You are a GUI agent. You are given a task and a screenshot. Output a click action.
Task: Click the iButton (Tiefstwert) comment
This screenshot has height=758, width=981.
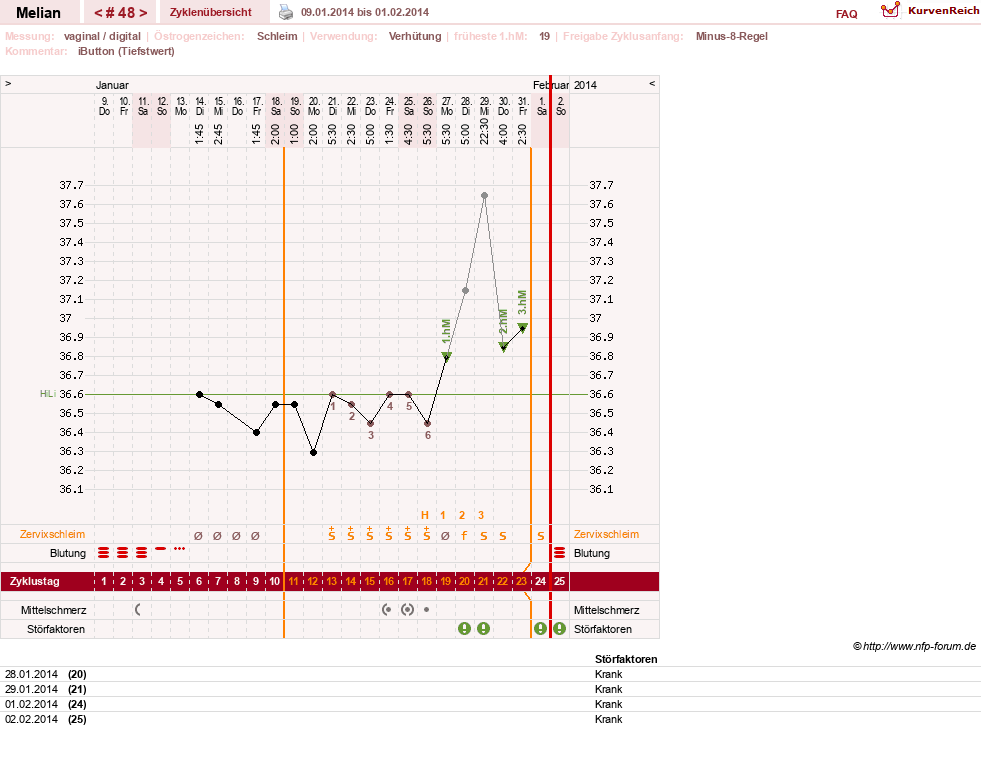pos(126,51)
